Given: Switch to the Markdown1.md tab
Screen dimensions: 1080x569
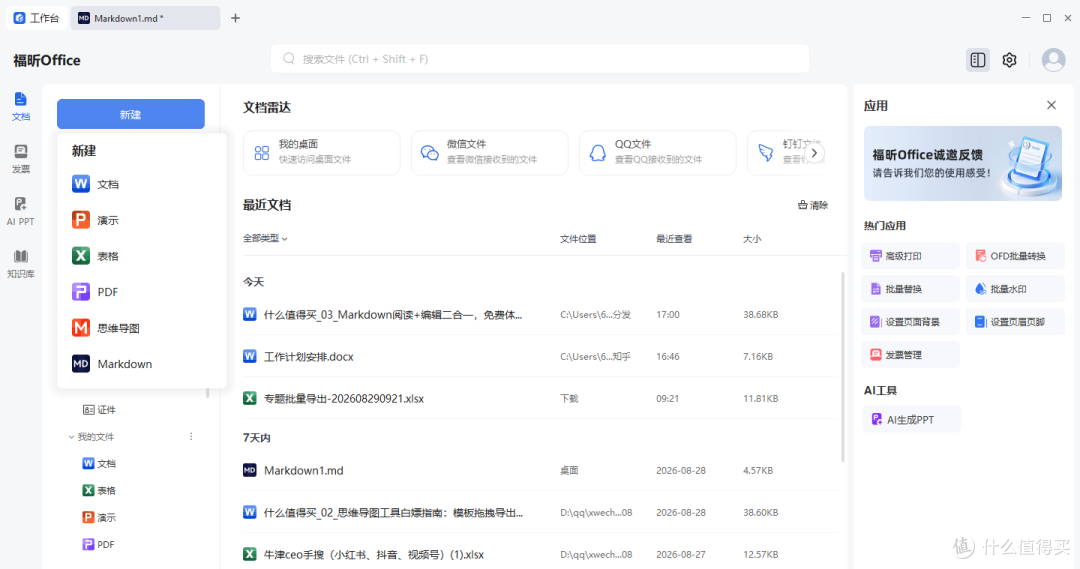Looking at the screenshot, I should click(145, 18).
